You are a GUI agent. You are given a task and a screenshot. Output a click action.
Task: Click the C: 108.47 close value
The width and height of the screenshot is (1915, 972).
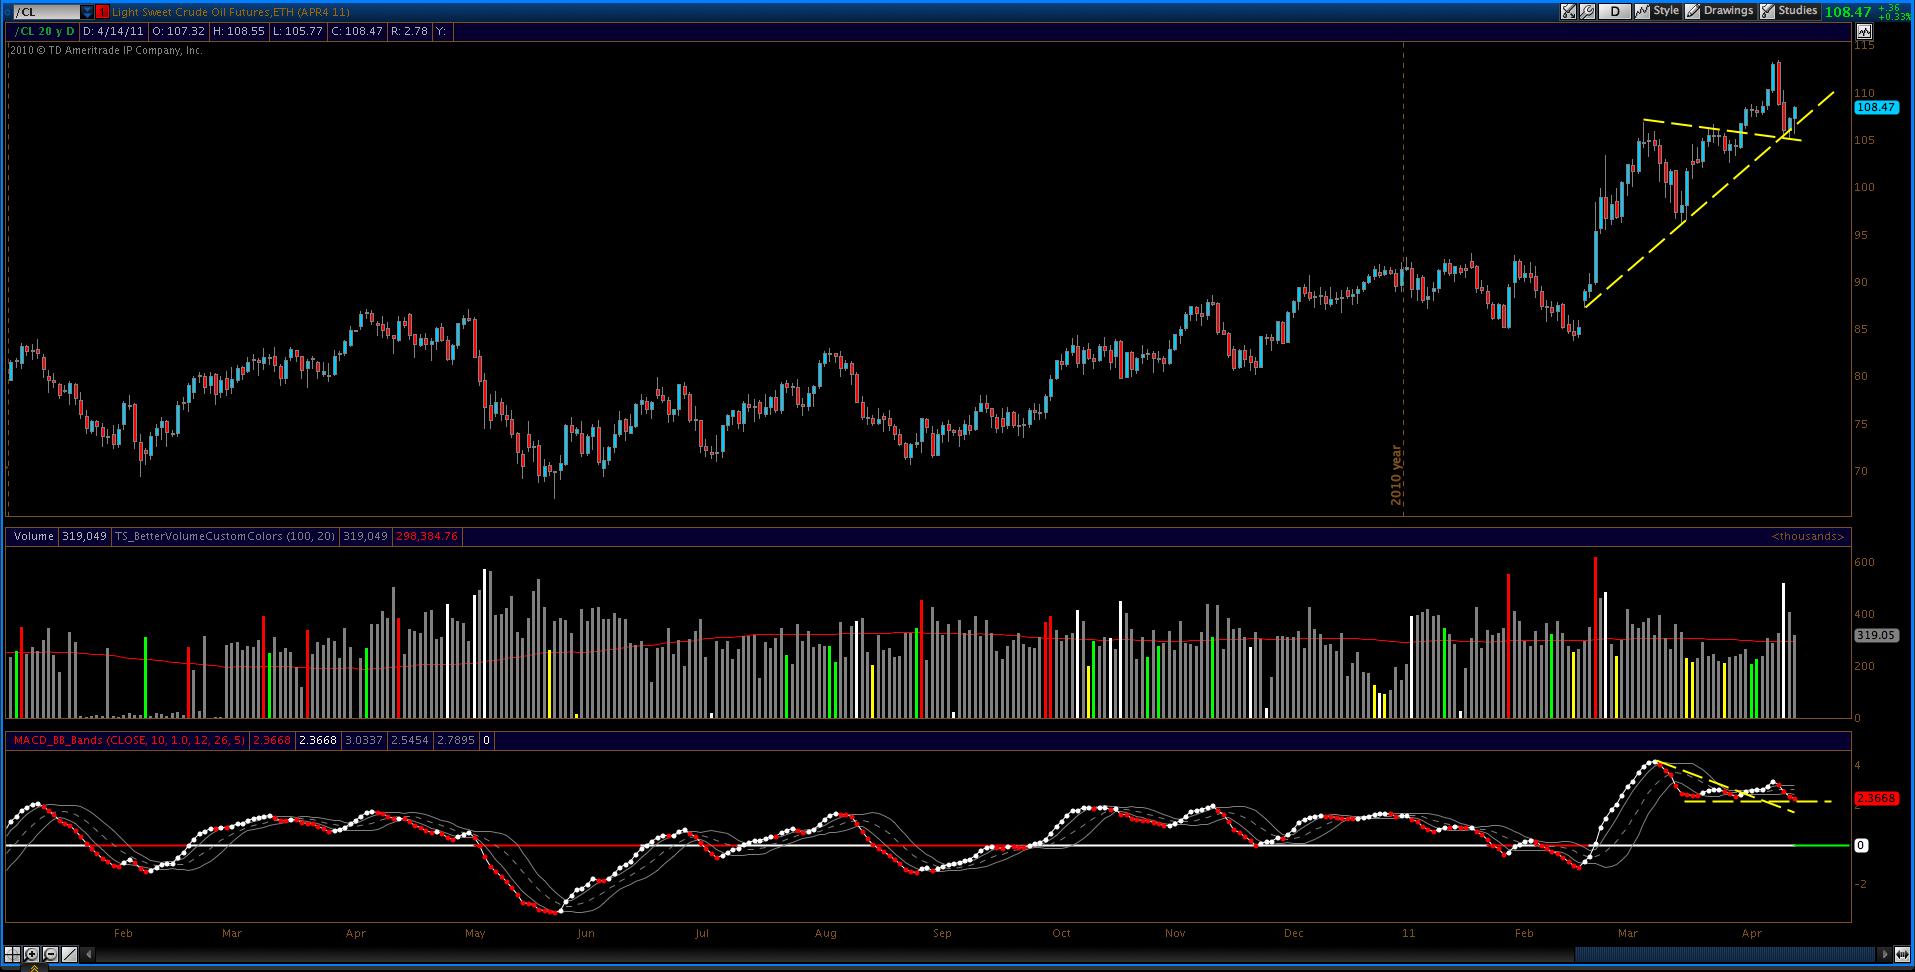coord(357,31)
